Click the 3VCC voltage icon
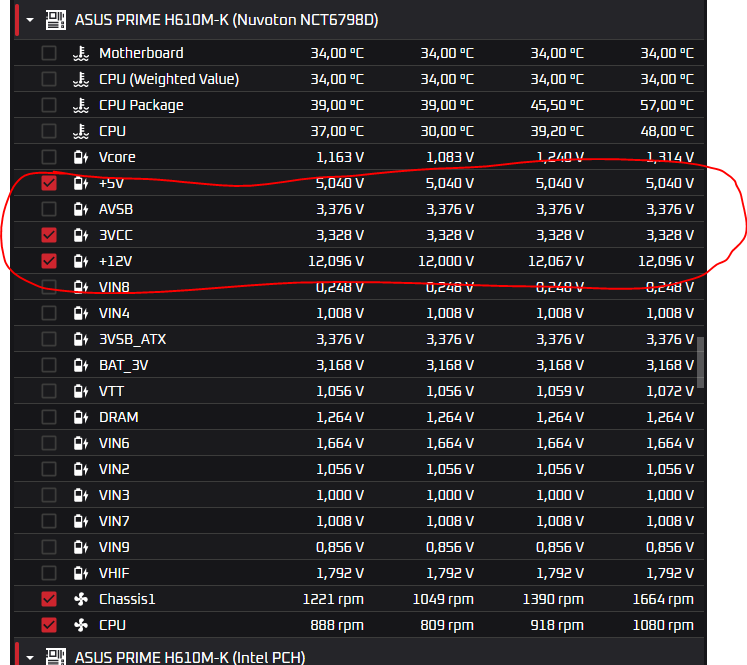The image size is (747, 665). (81, 235)
